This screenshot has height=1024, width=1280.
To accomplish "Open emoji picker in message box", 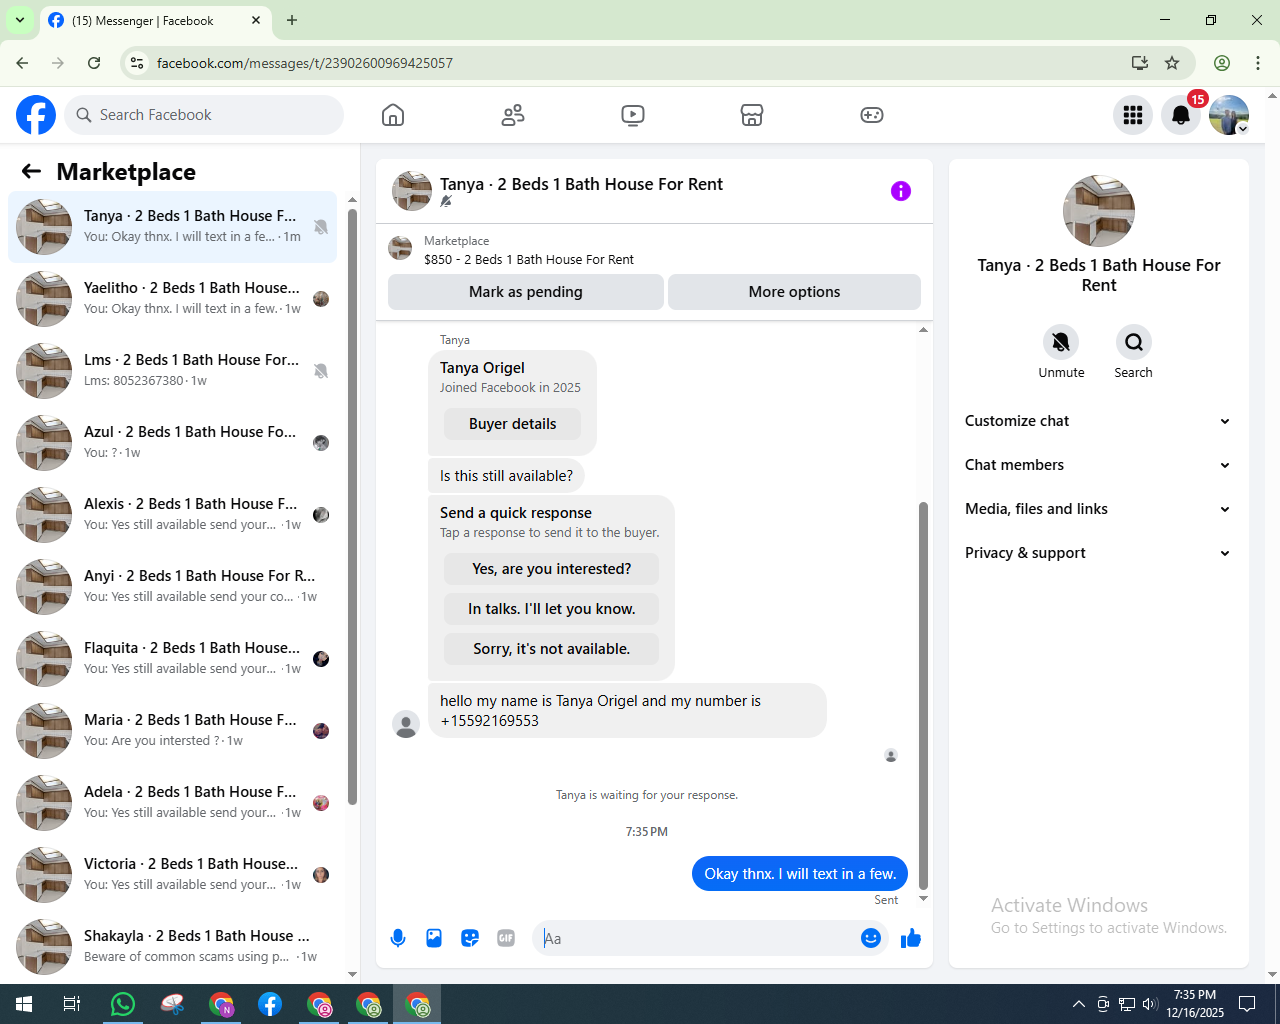I will pyautogui.click(x=871, y=938).
